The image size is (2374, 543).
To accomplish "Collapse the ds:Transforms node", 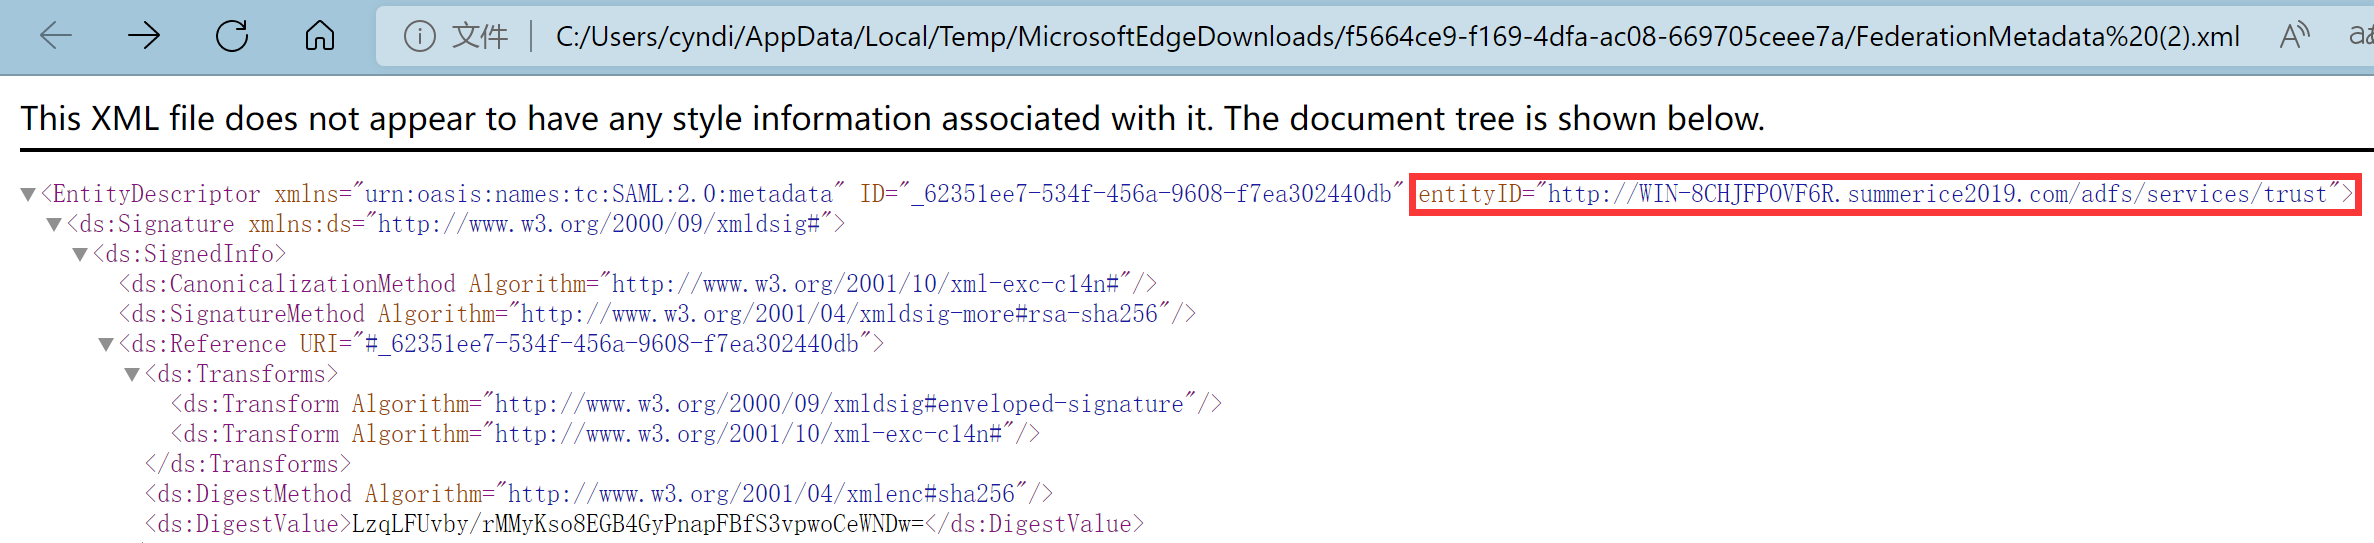I will pos(132,374).
